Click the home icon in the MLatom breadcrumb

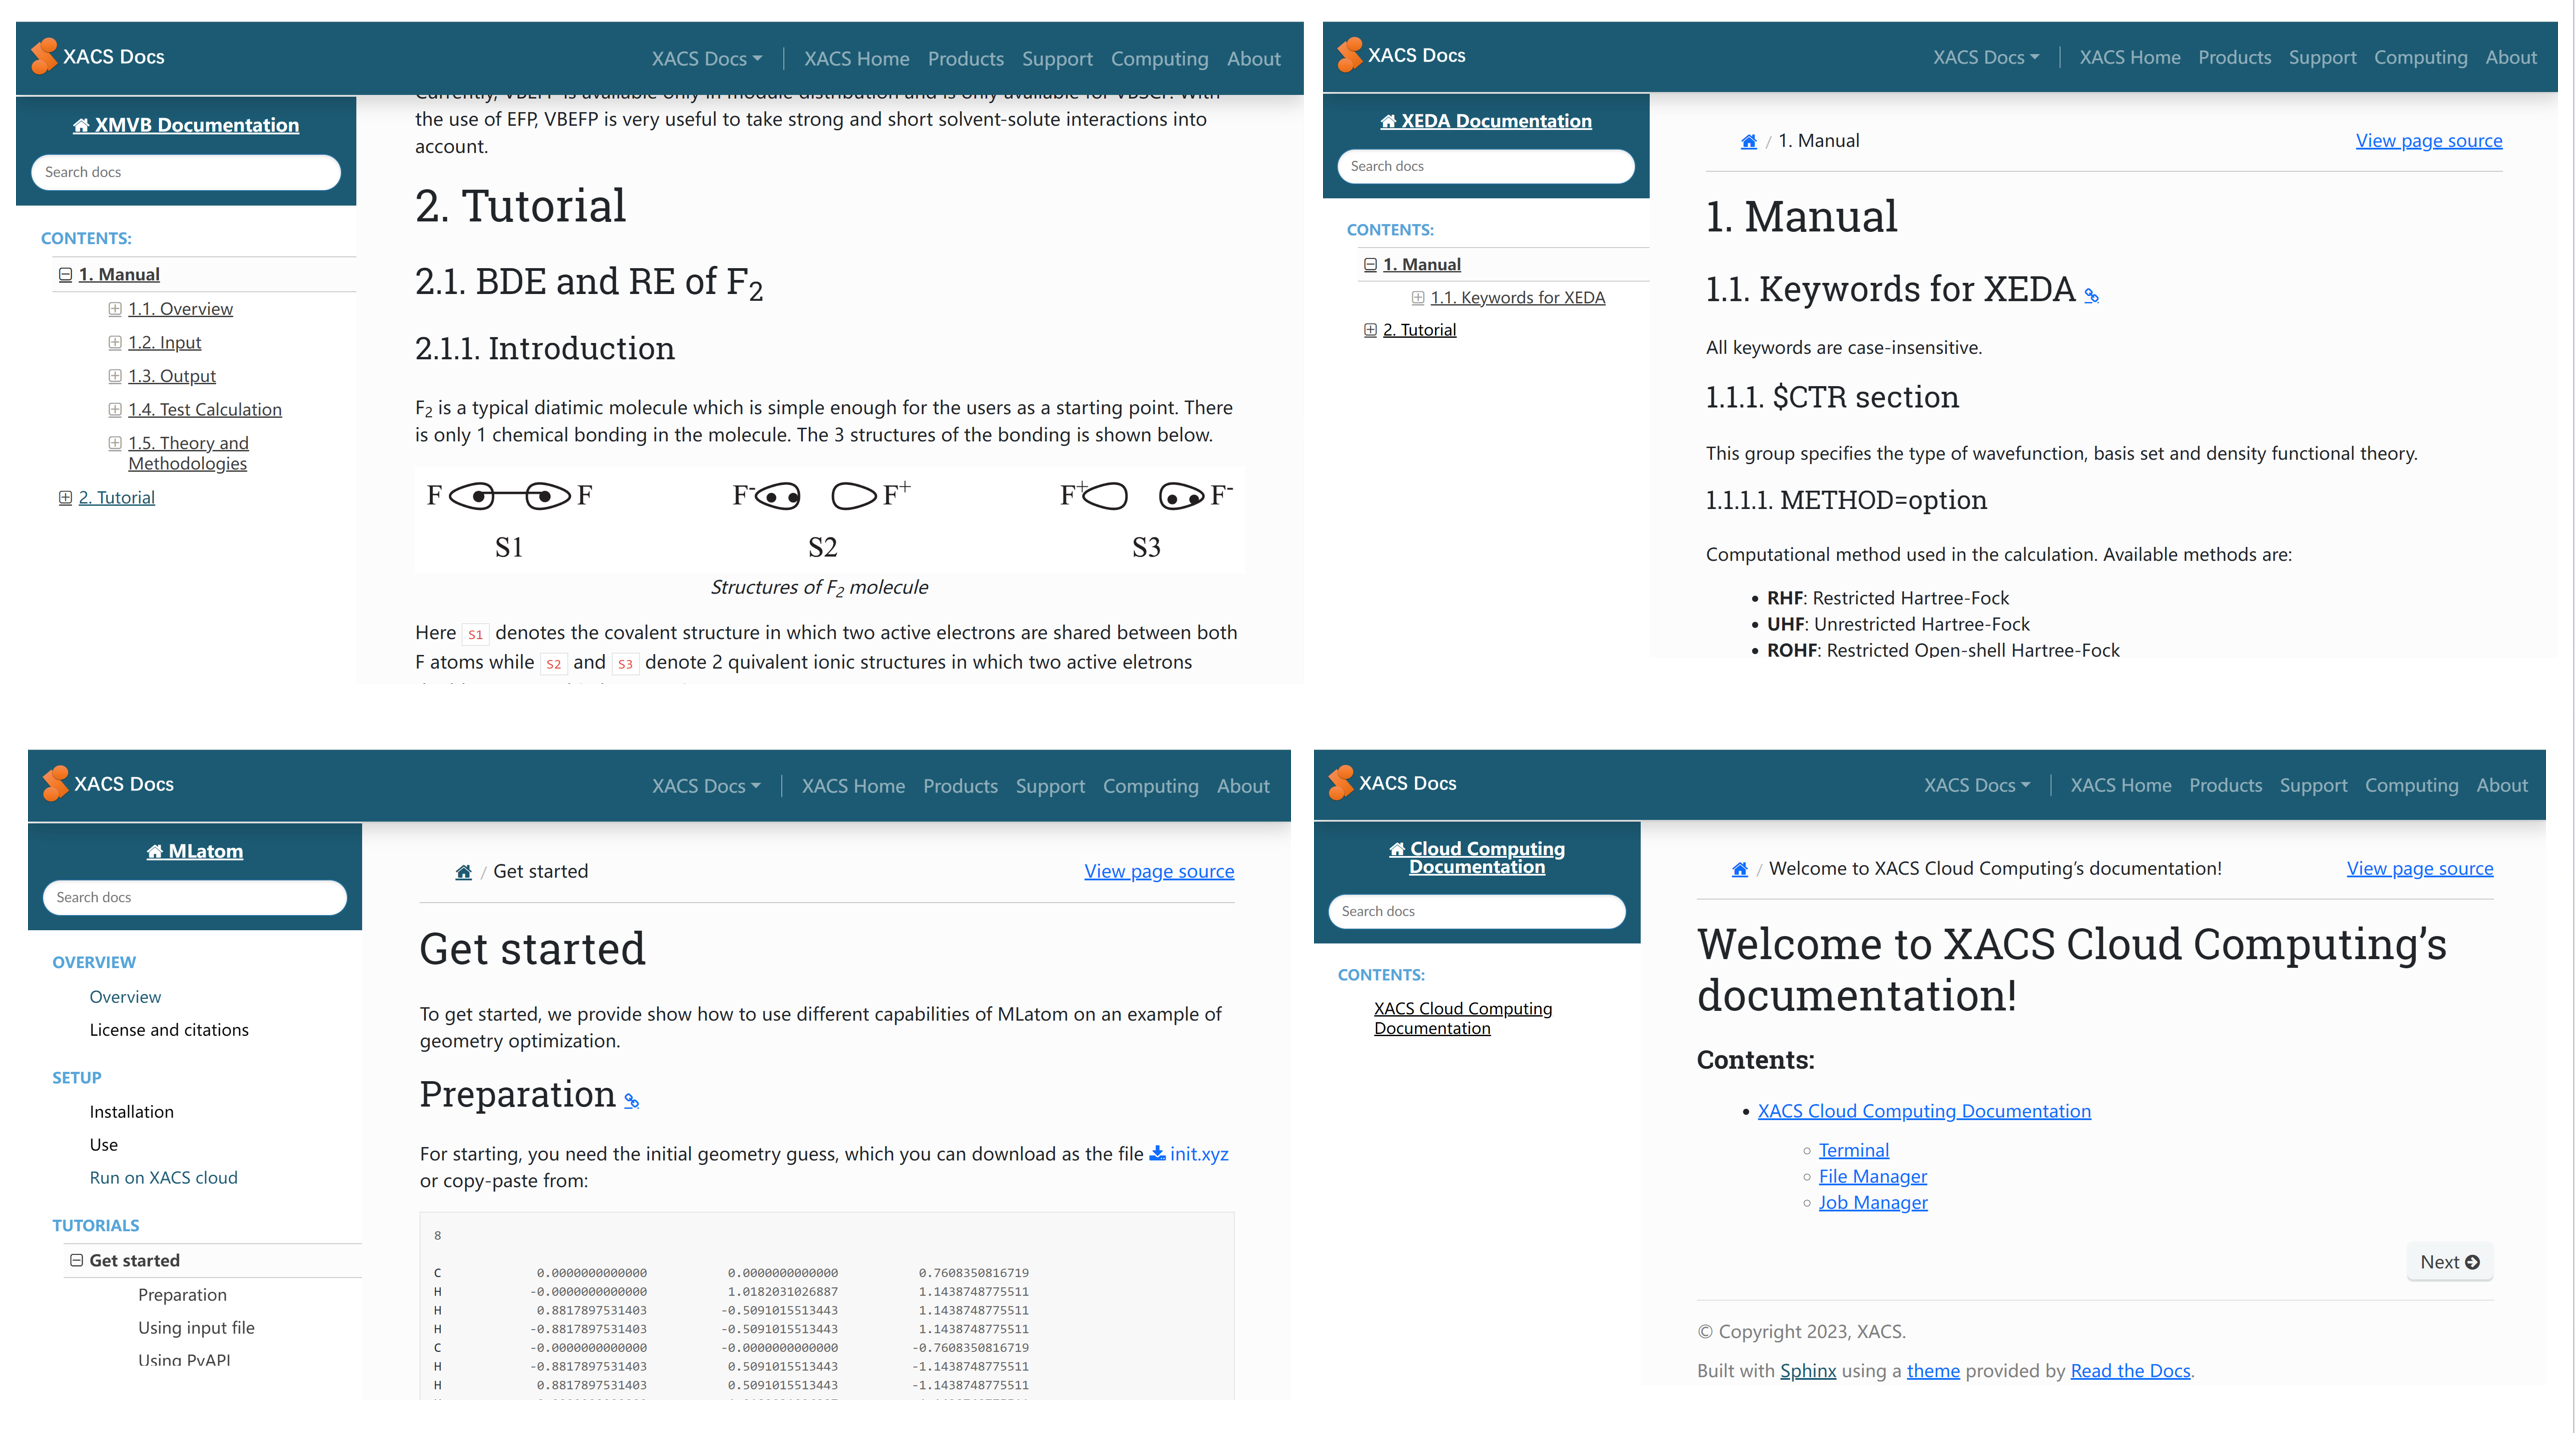click(463, 872)
